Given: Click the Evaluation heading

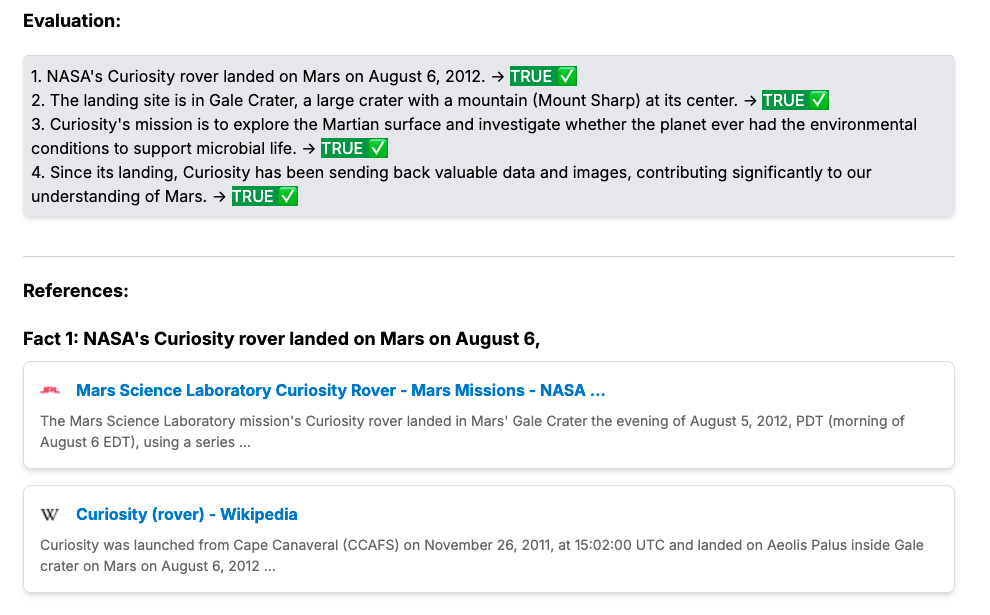Looking at the screenshot, I should coord(72,20).
